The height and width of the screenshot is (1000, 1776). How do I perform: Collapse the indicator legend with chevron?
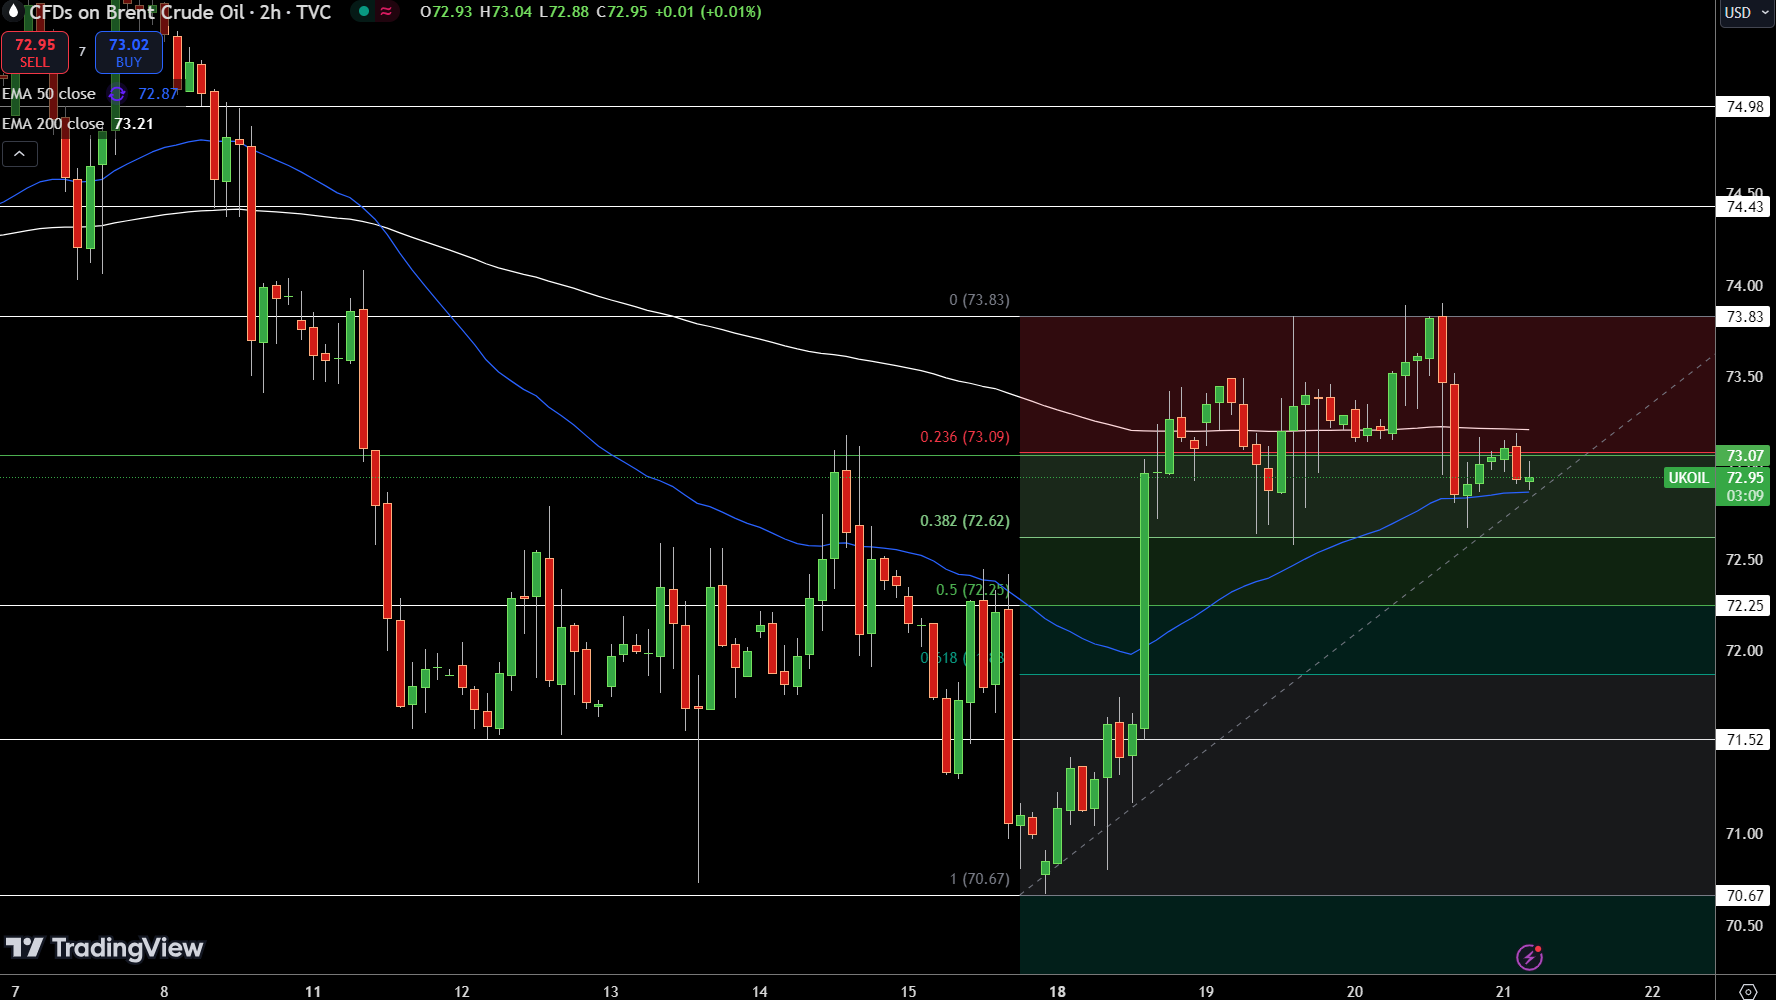click(20, 154)
